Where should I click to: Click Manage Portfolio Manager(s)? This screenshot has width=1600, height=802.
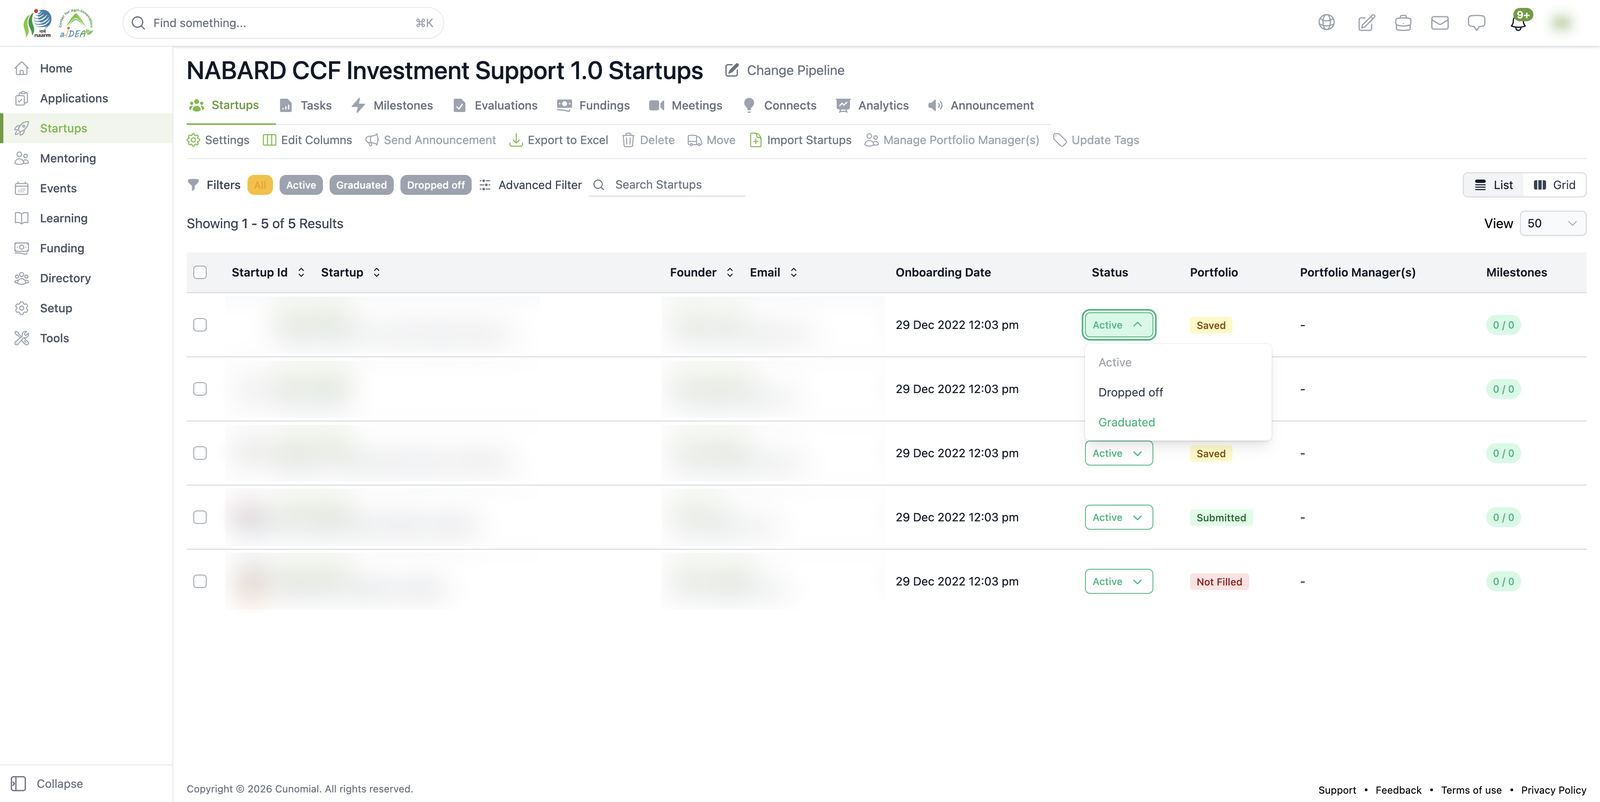click(952, 140)
